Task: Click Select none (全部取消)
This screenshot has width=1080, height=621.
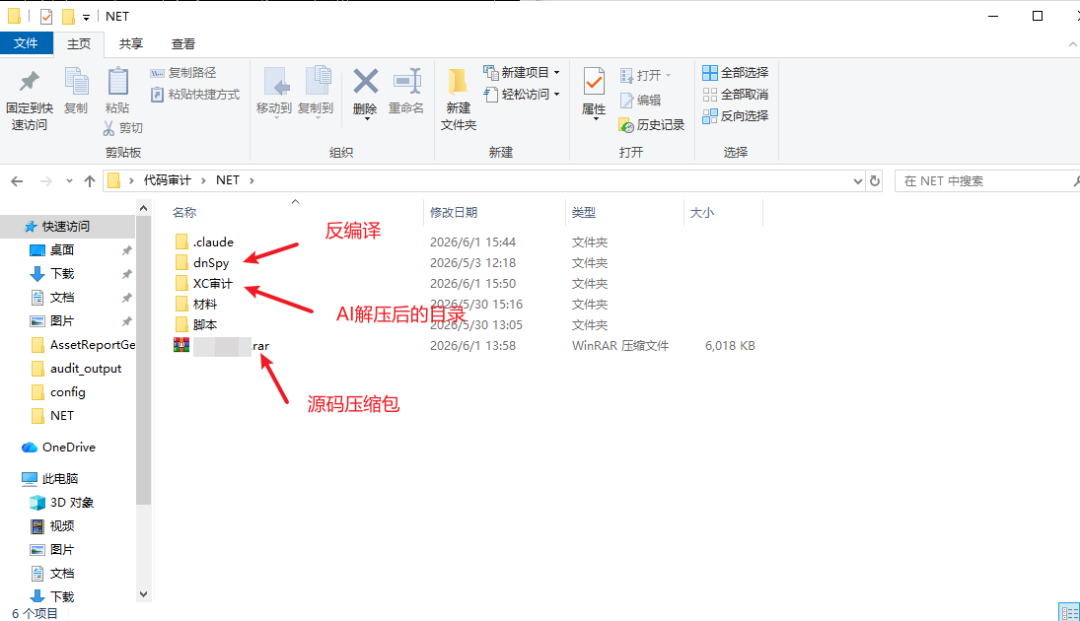Action: [x=735, y=95]
